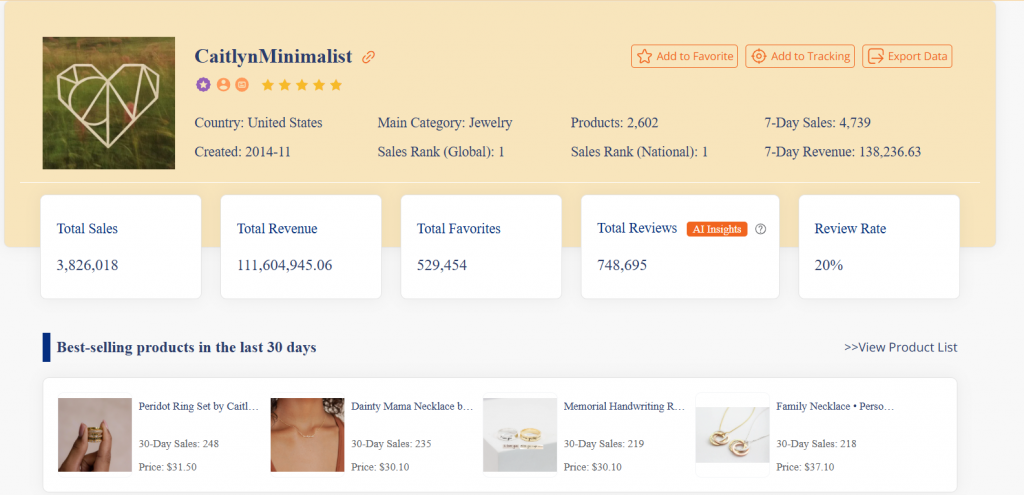This screenshot has height=495, width=1024.
Task: Click the export arrow icon in Export Data
Action: [876, 56]
